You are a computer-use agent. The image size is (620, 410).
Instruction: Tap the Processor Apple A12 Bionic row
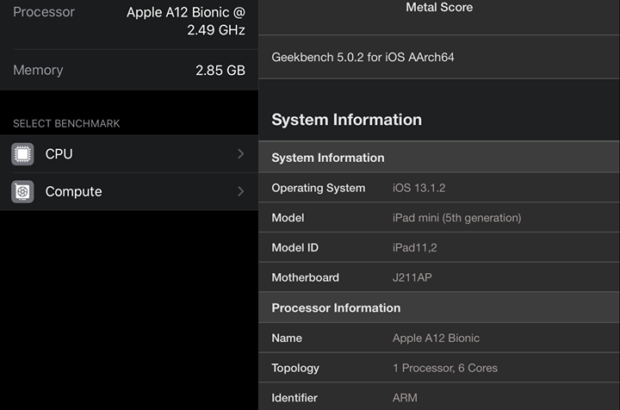(129, 21)
